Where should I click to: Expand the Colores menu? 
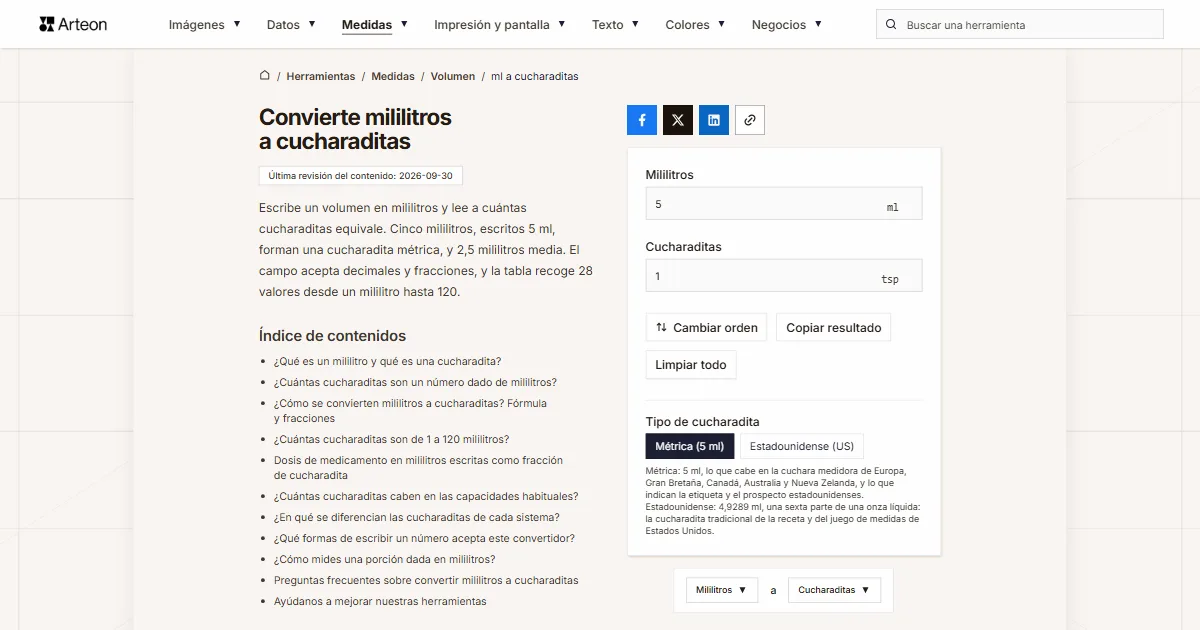pyautogui.click(x=695, y=24)
